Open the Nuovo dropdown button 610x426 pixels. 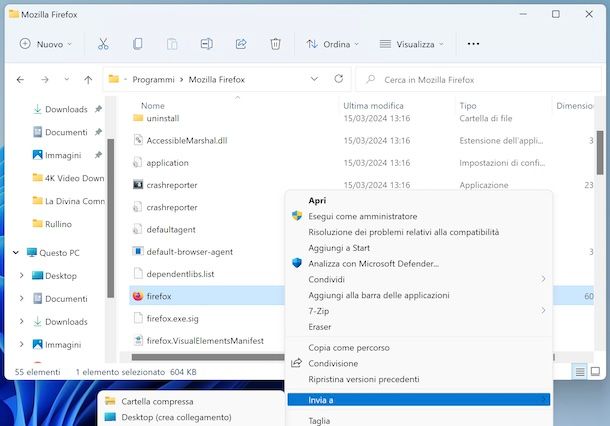pos(46,44)
